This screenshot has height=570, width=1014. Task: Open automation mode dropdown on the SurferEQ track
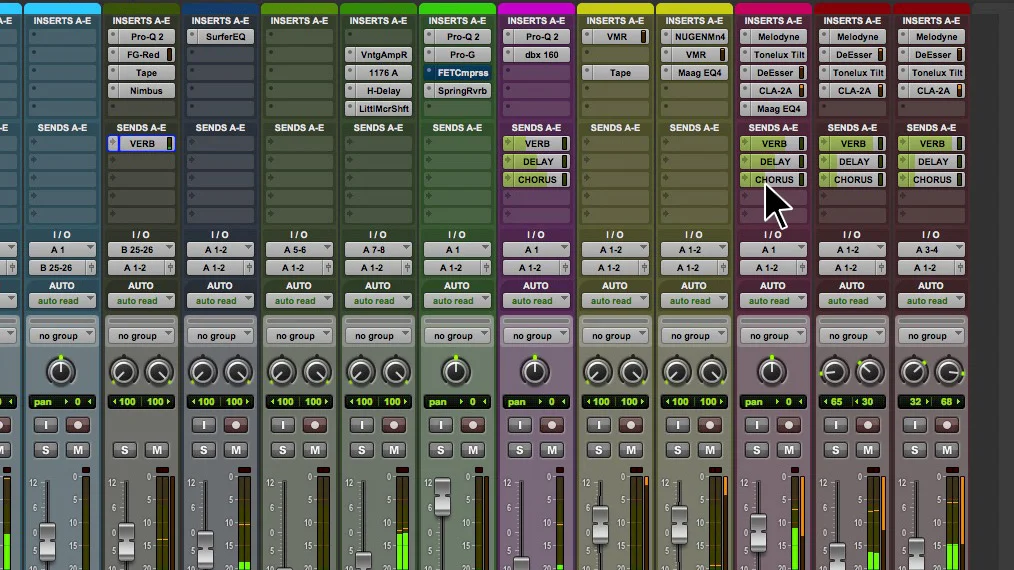220,301
